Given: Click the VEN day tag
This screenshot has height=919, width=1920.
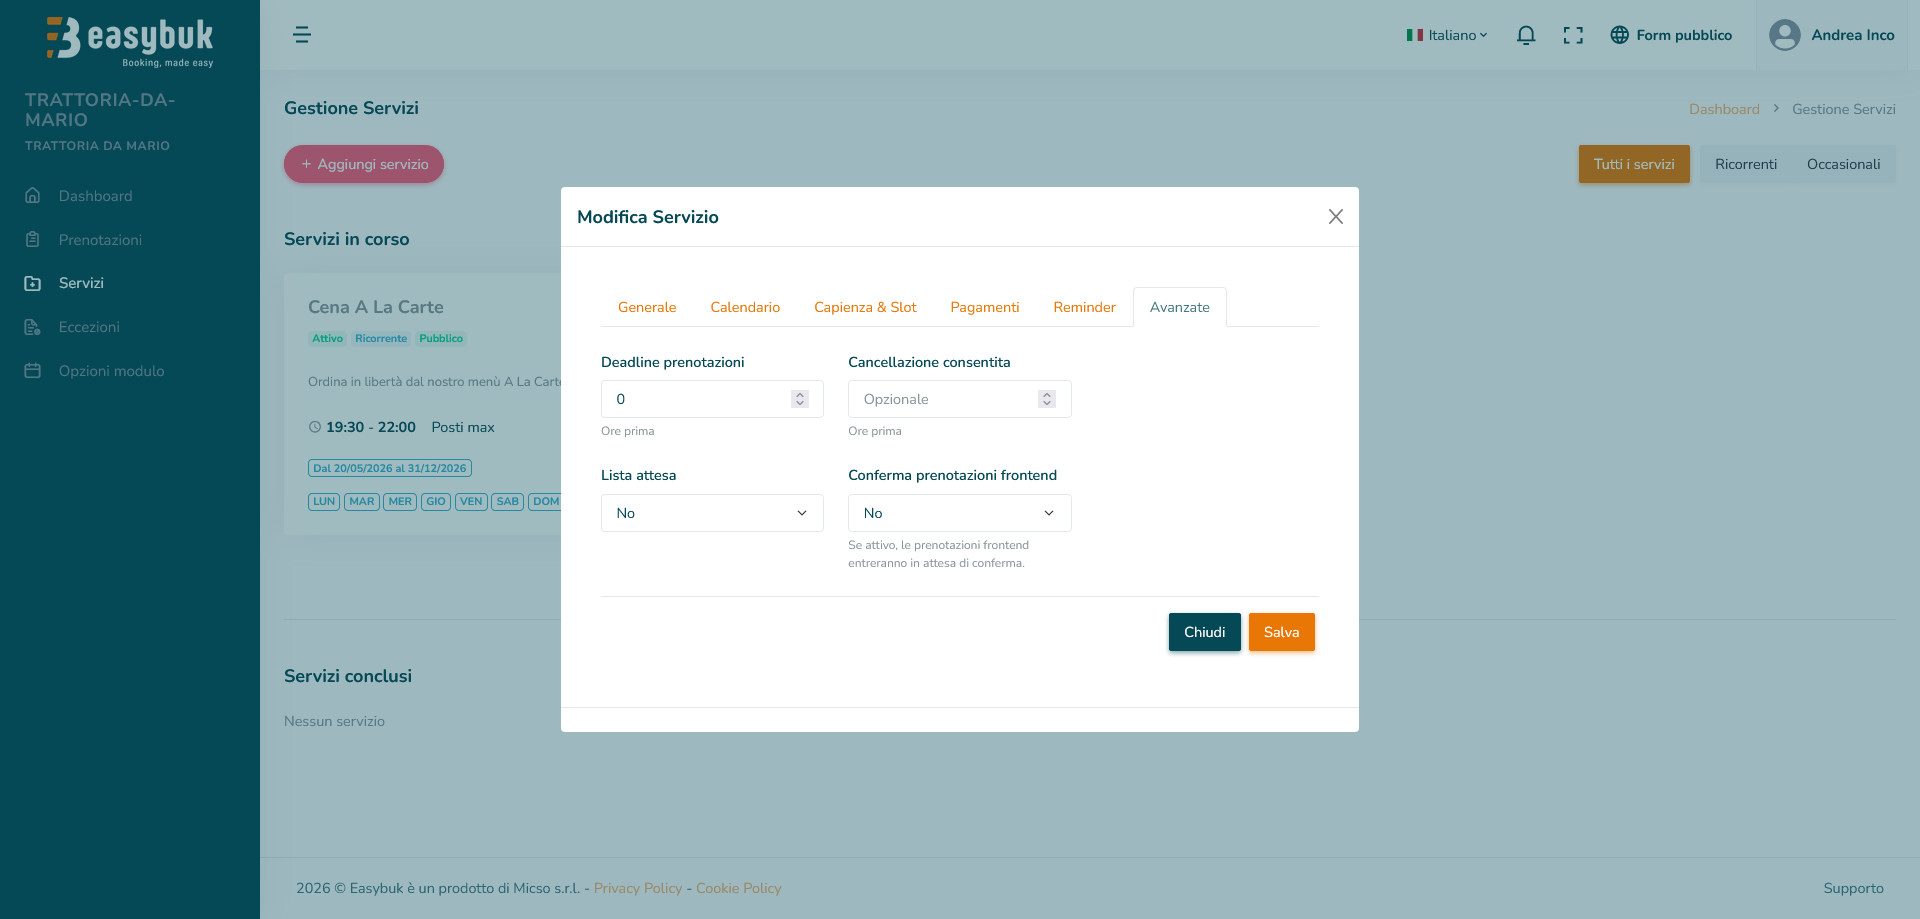Looking at the screenshot, I should 471,502.
